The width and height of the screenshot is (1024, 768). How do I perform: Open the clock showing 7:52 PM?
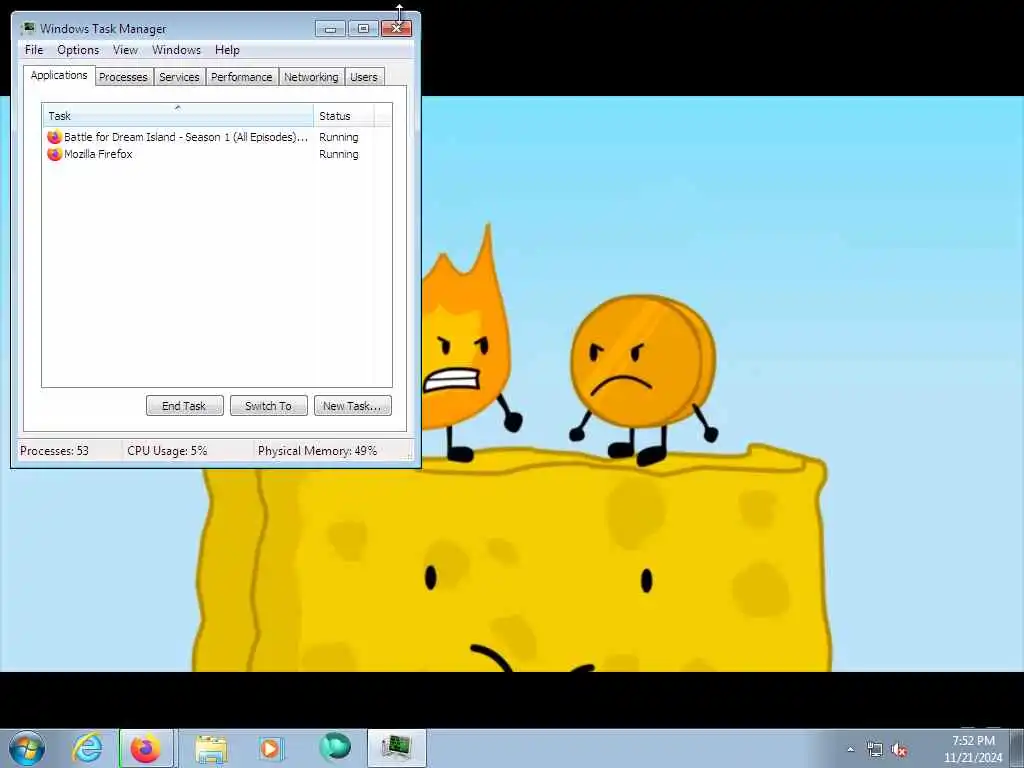coord(973,749)
